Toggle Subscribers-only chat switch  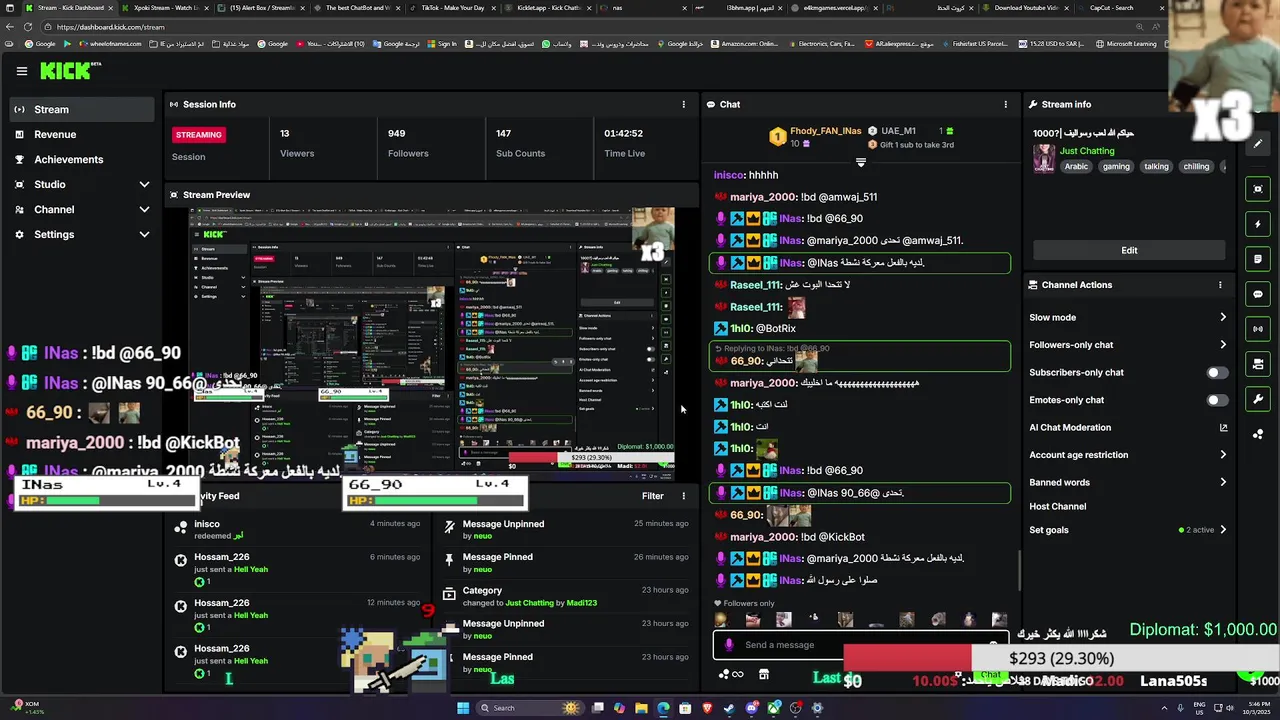coord(1216,373)
